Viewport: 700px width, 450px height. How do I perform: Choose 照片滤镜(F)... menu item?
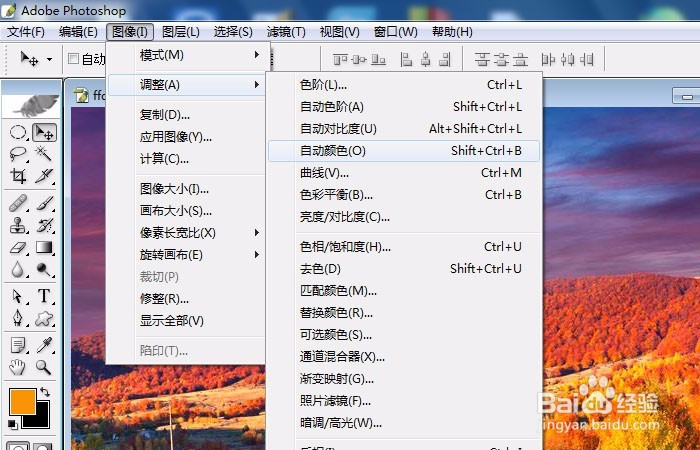point(404,401)
